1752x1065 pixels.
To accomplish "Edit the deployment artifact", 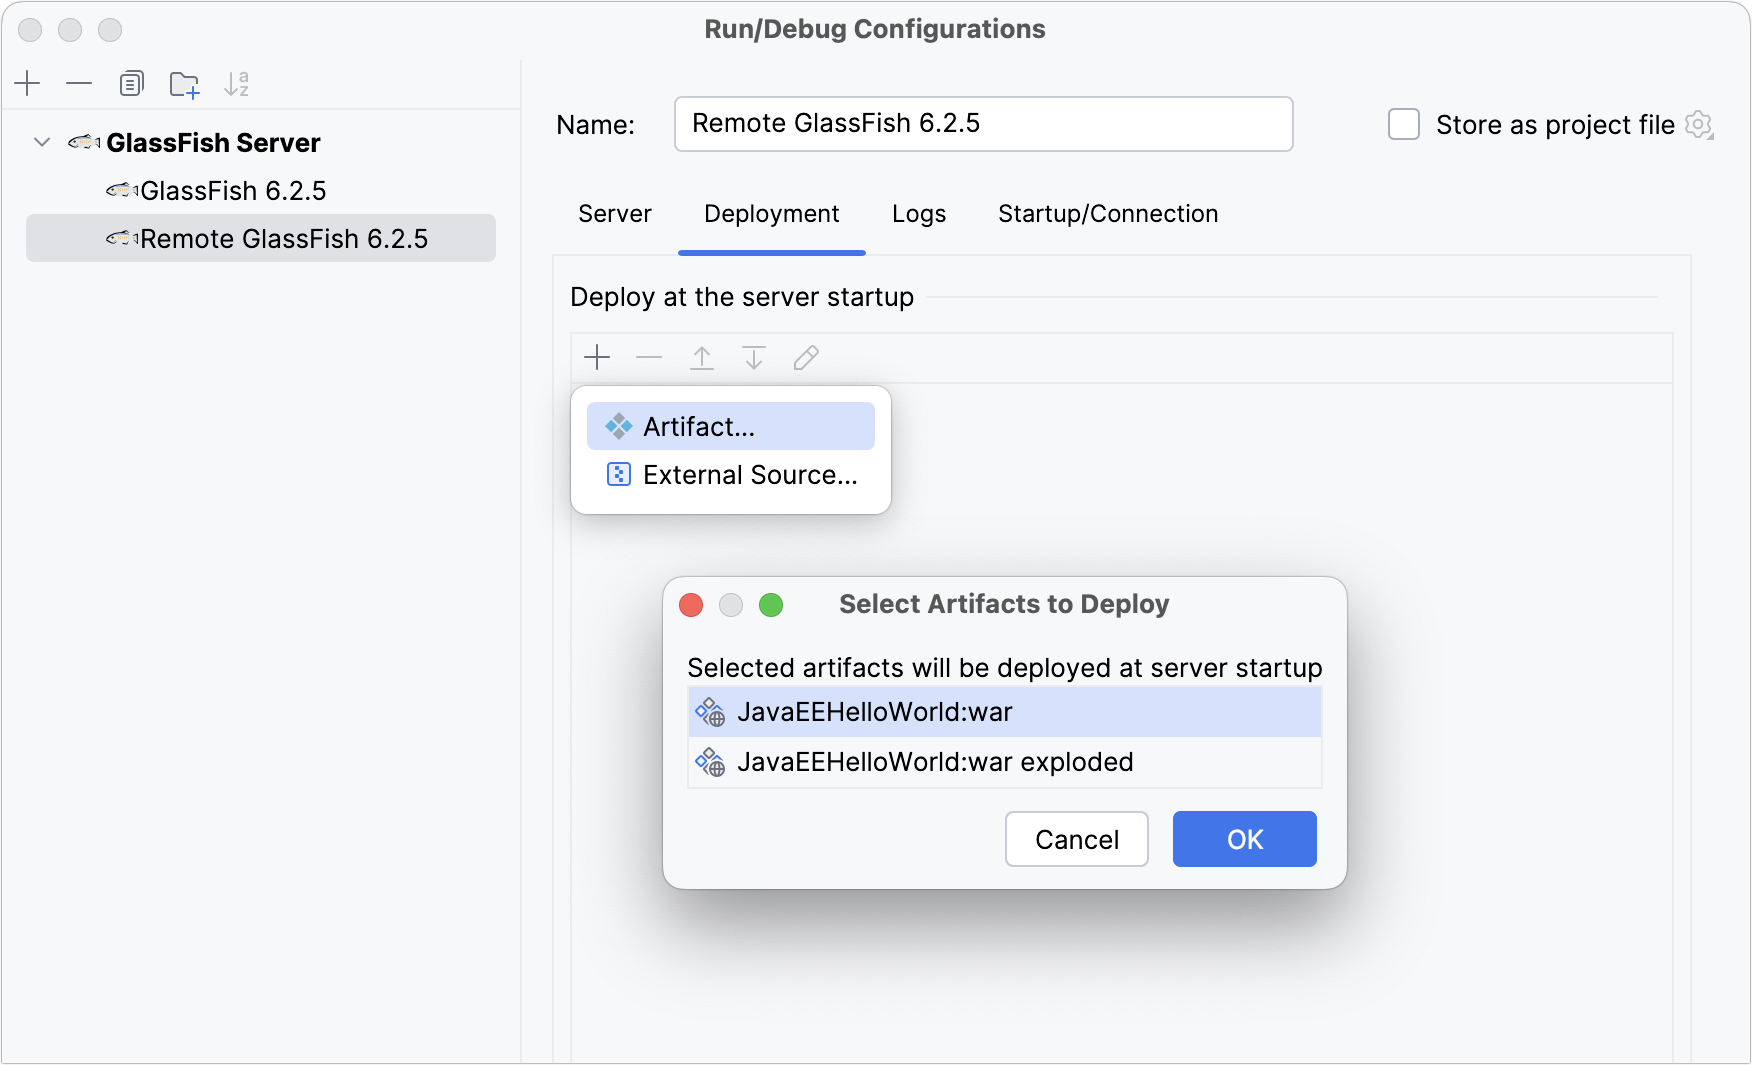I will tap(806, 357).
